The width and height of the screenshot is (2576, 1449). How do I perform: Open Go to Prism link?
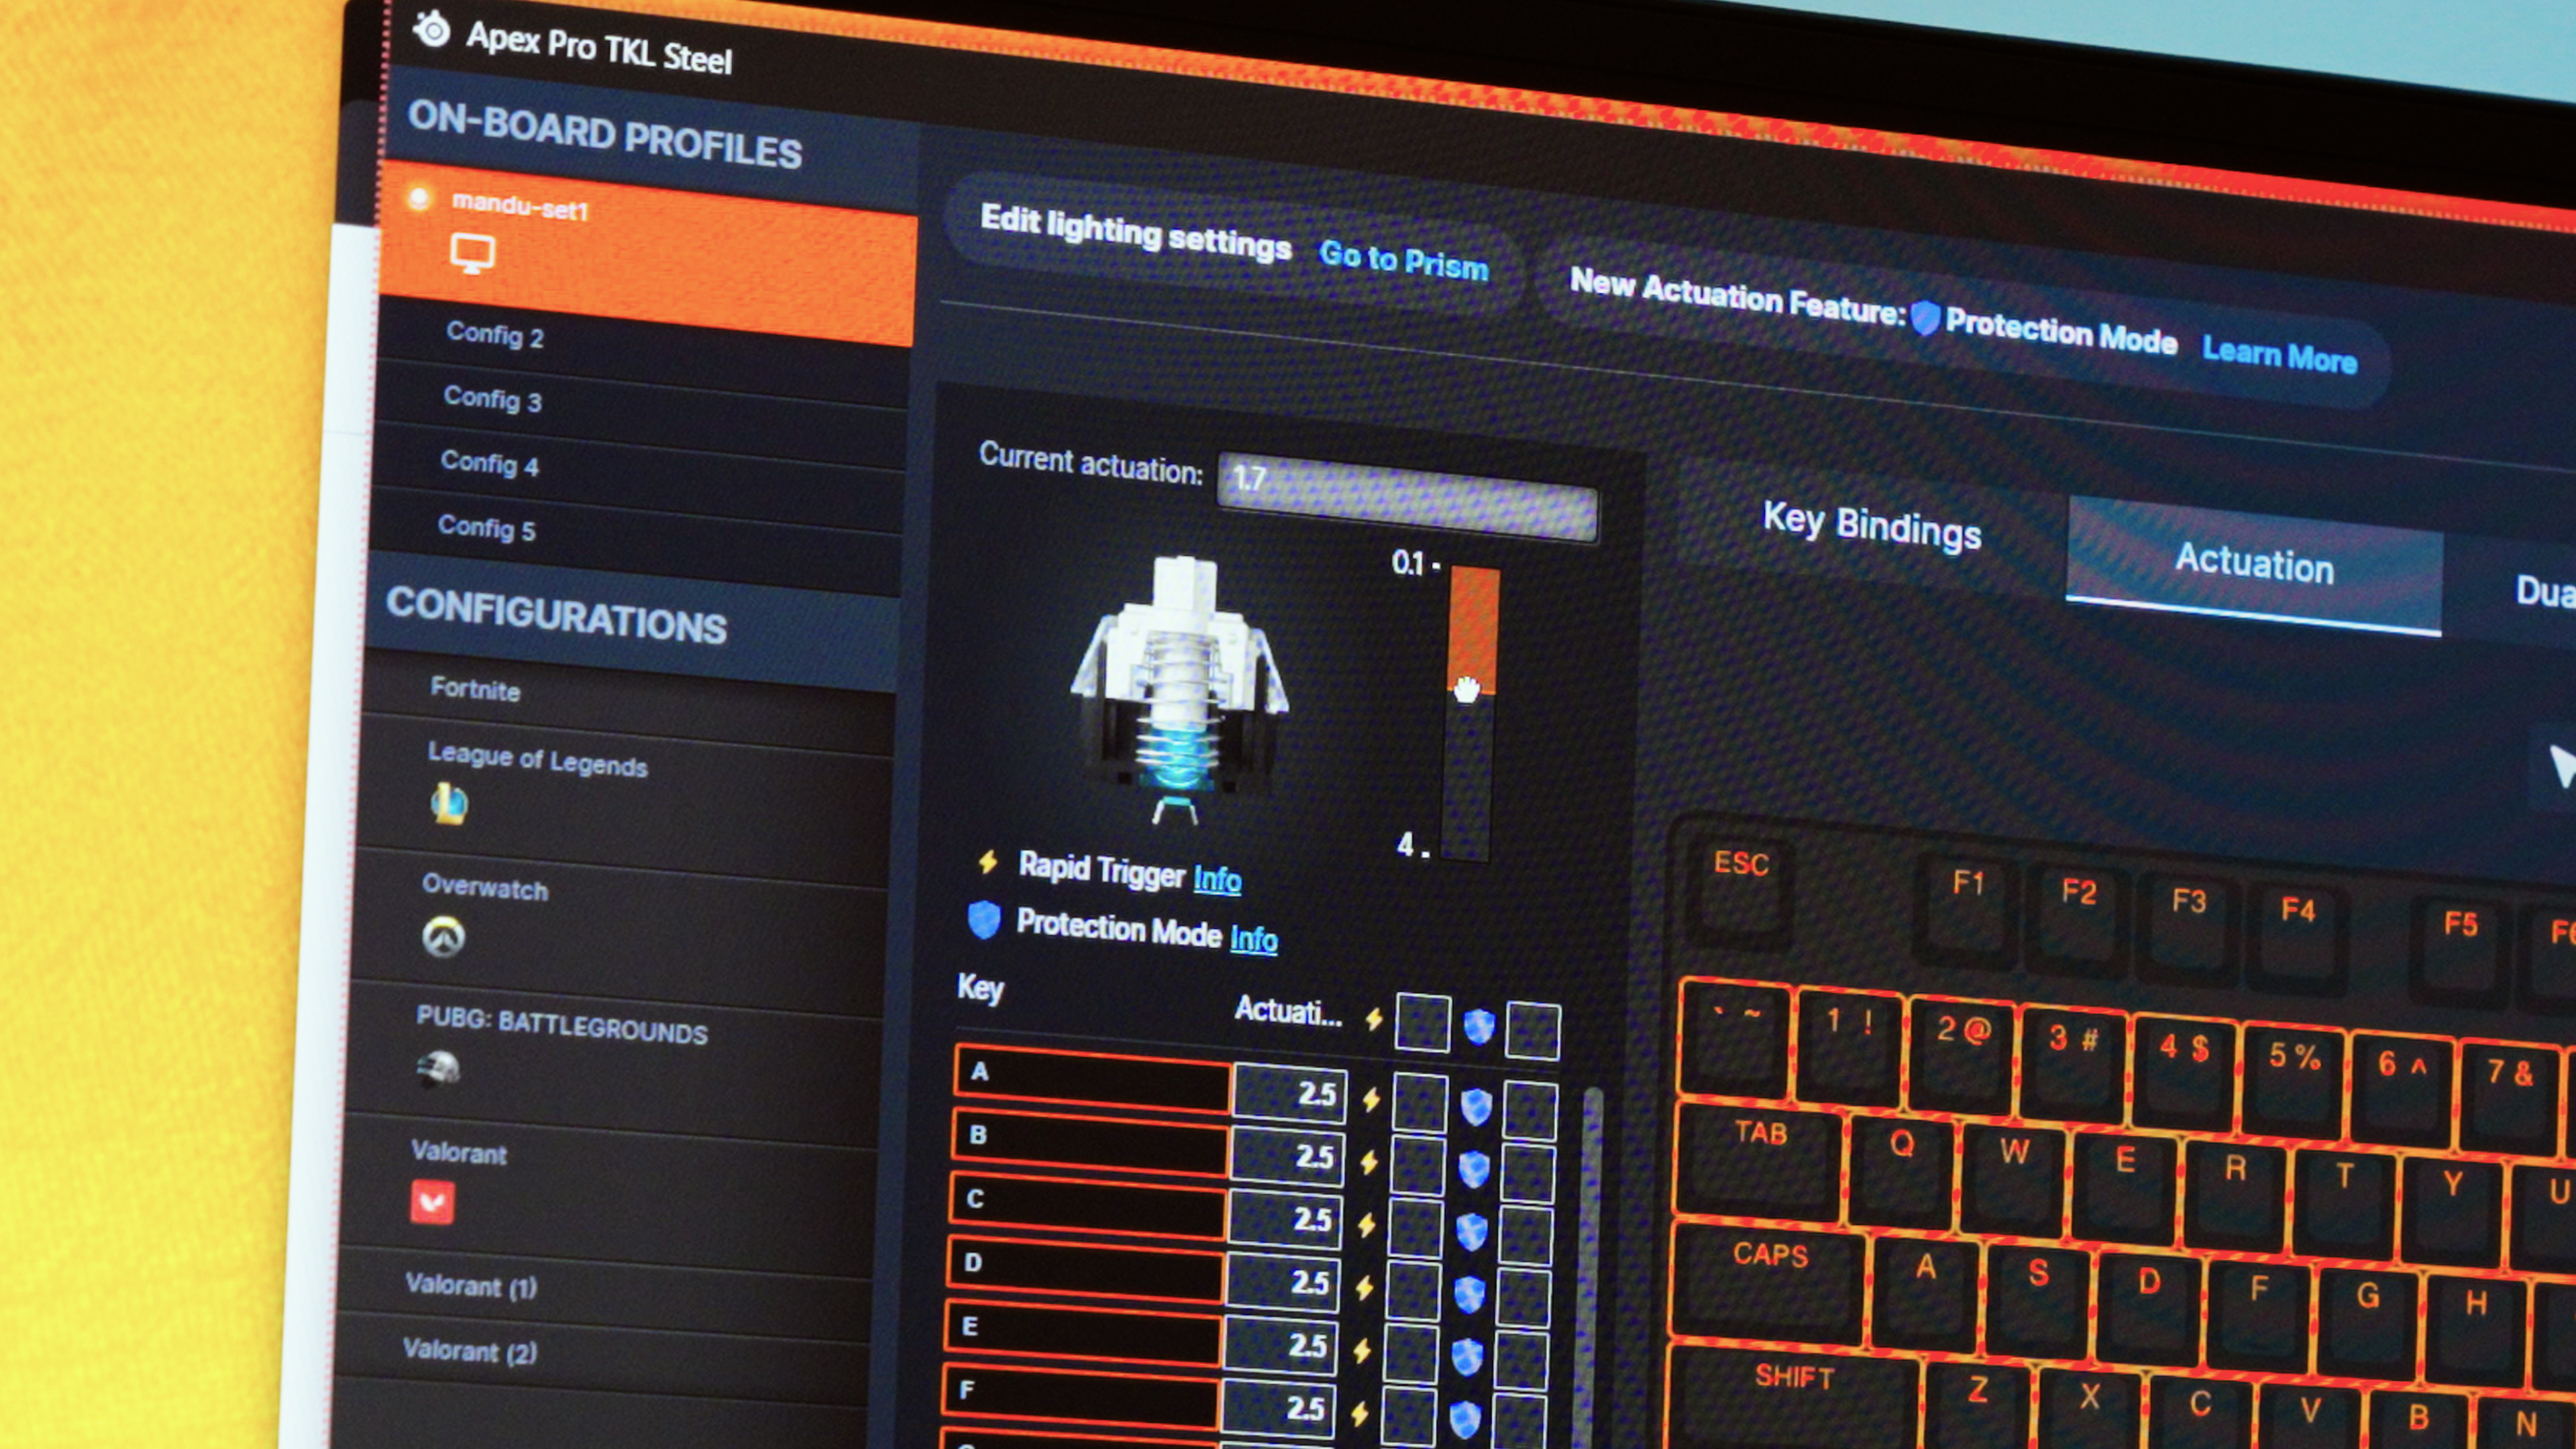[1403, 261]
